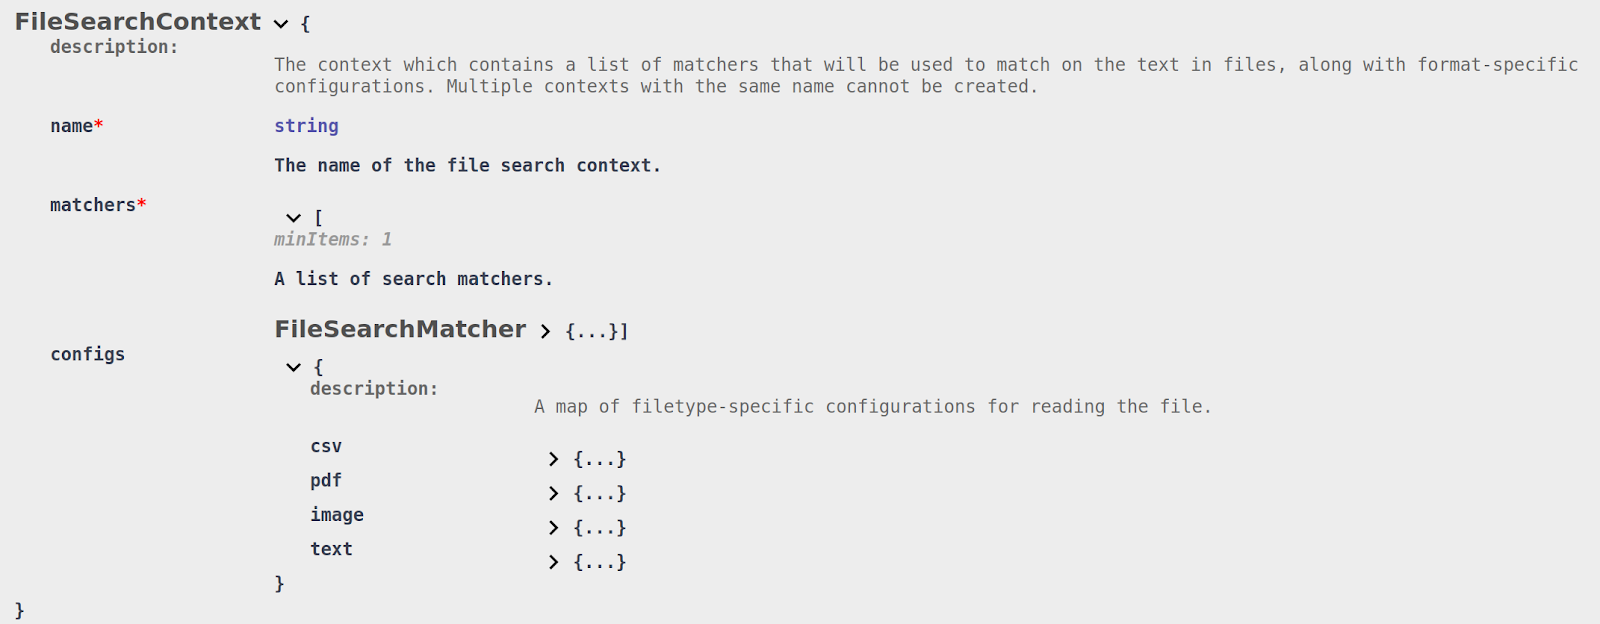Screen dimensions: 1600x624
Task: Click the image collapsed braces
Action: [x=599, y=527]
